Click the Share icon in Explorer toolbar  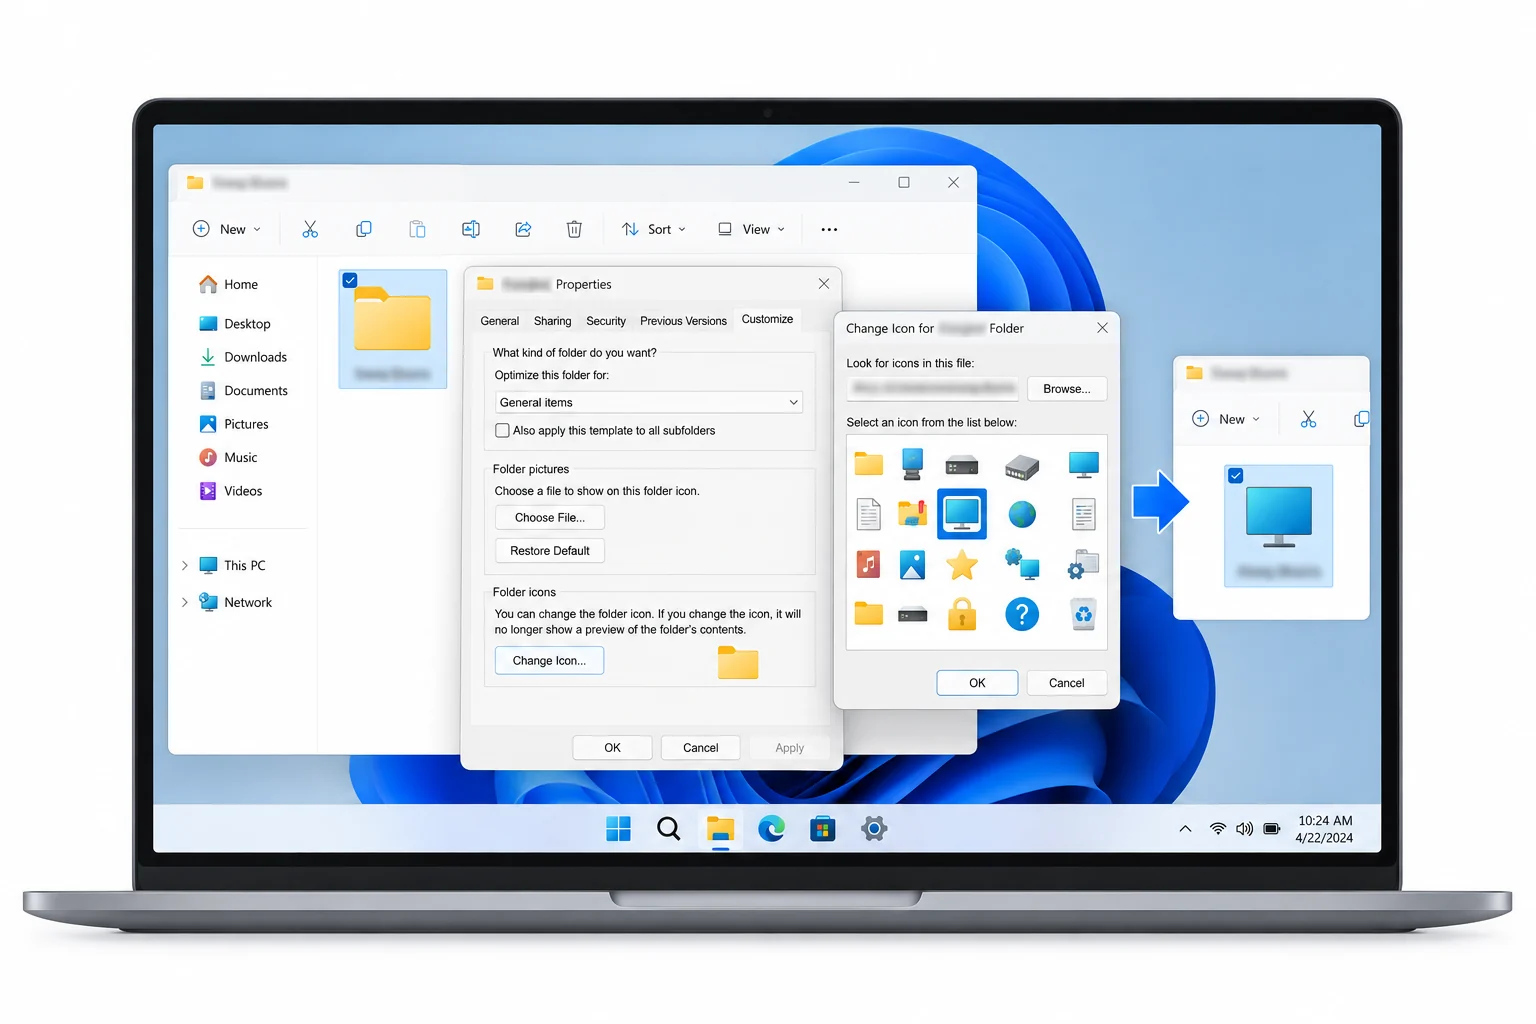tap(523, 229)
